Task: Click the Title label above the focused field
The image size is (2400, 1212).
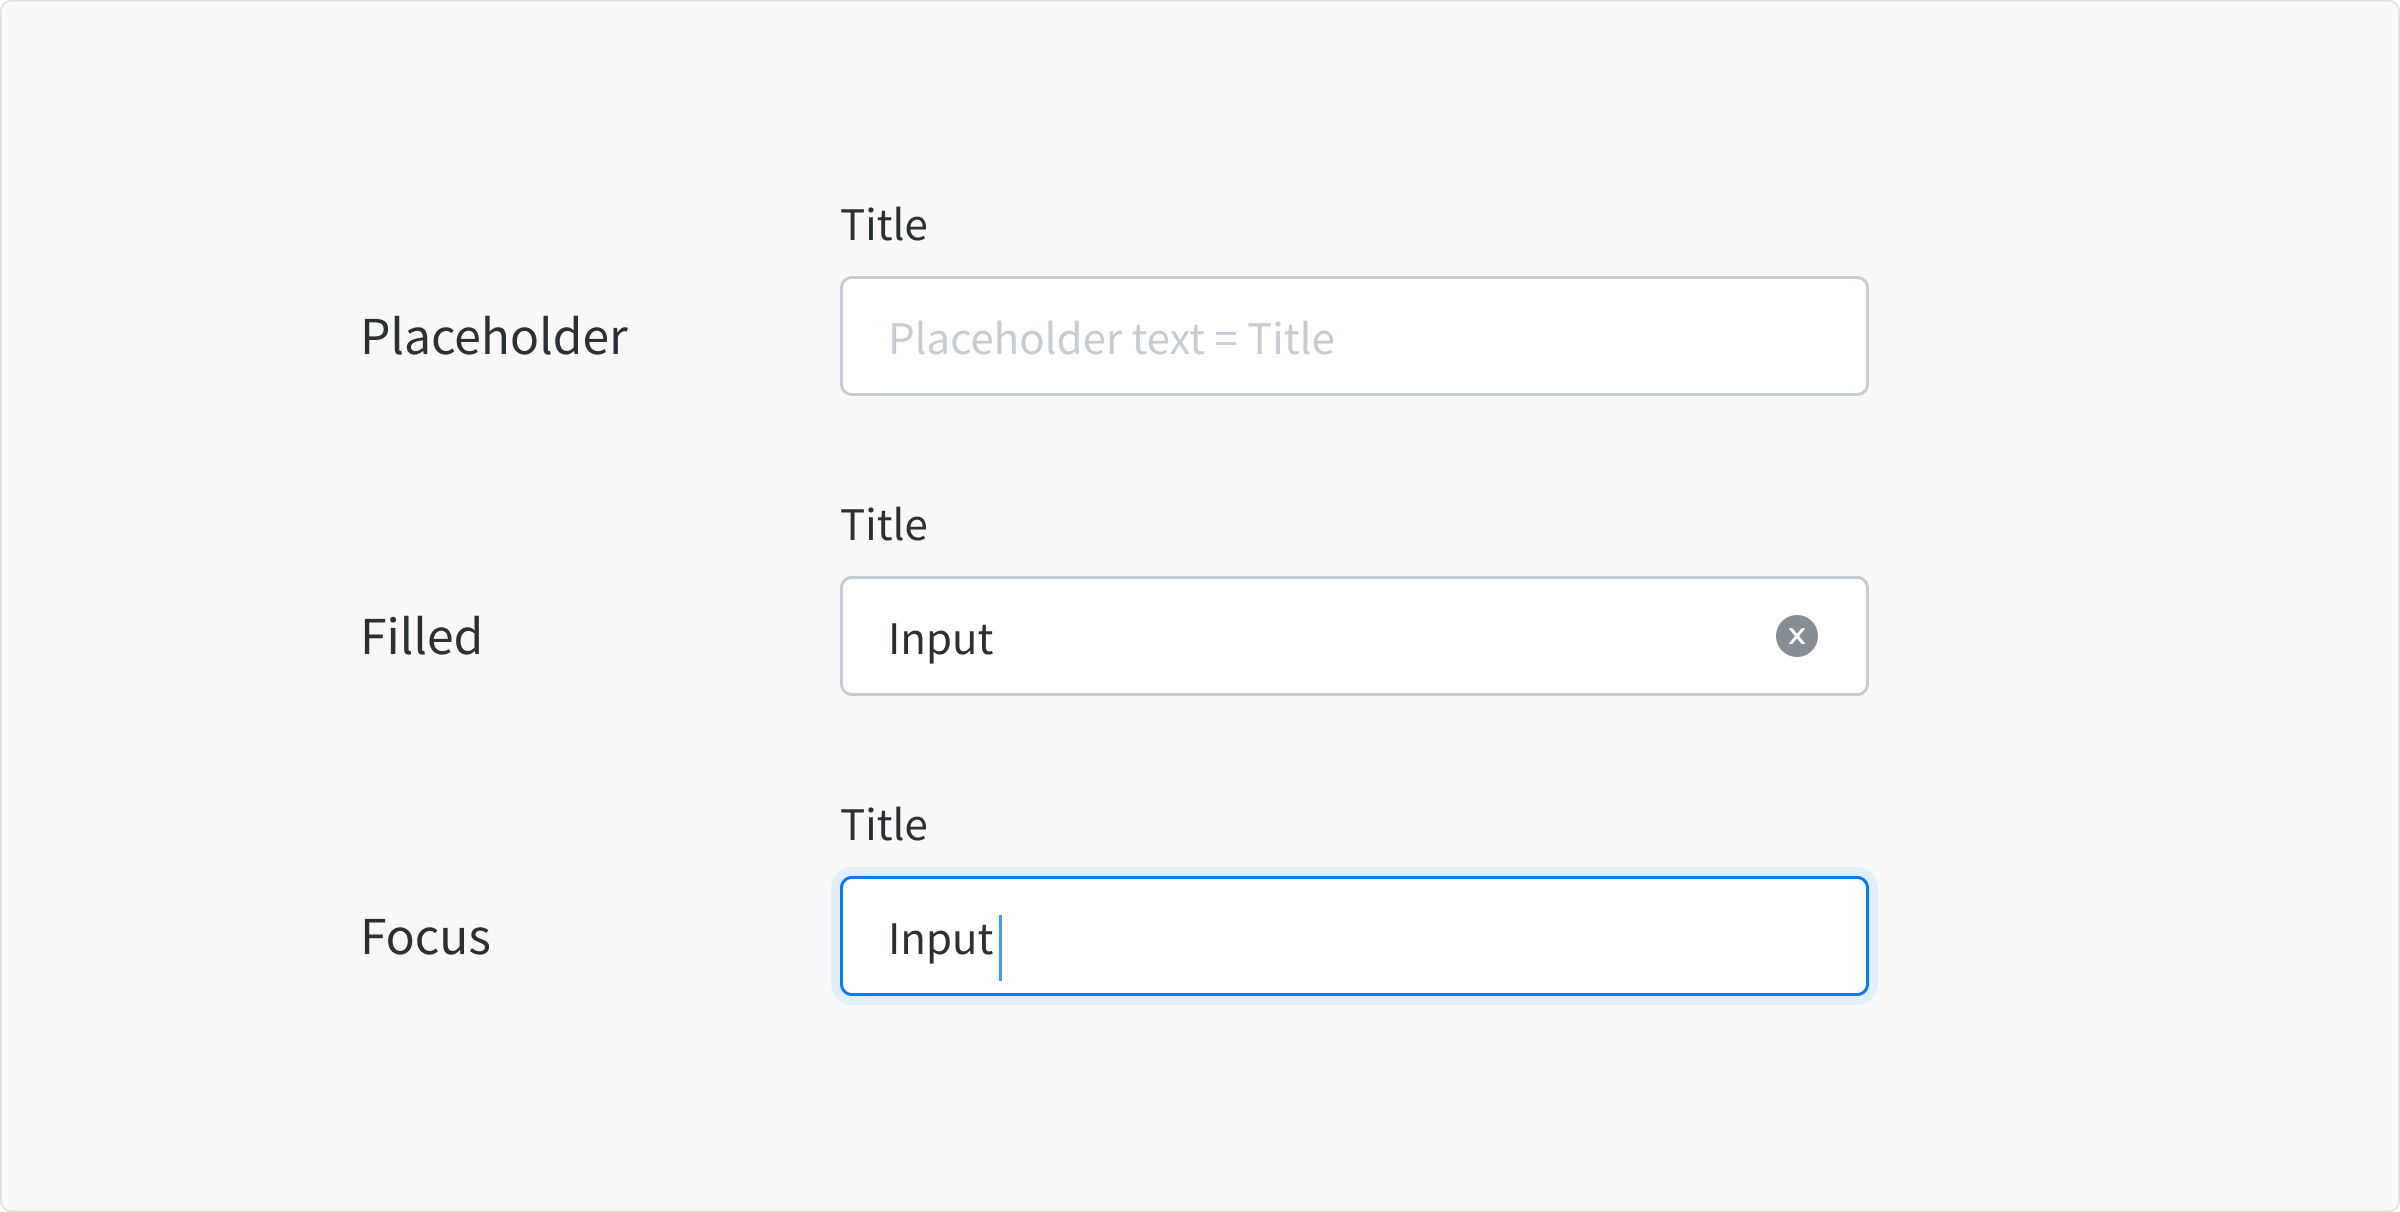Action: [883, 825]
